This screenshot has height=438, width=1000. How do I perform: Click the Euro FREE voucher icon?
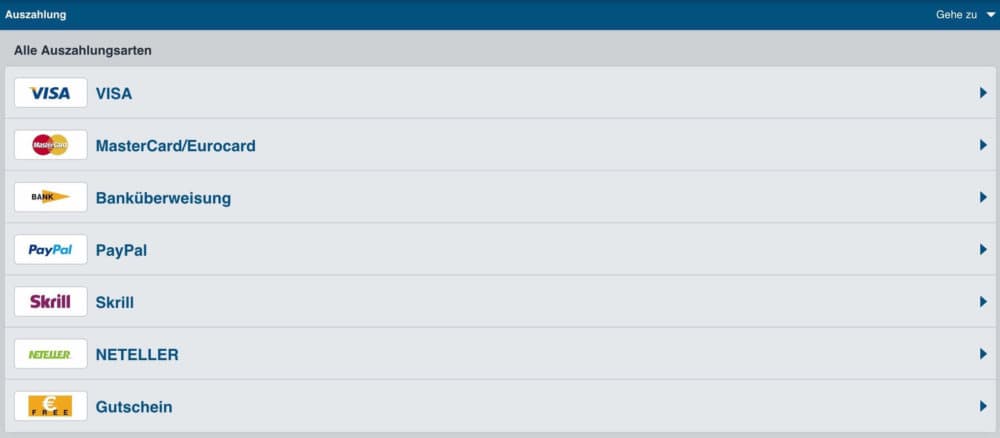(50, 406)
